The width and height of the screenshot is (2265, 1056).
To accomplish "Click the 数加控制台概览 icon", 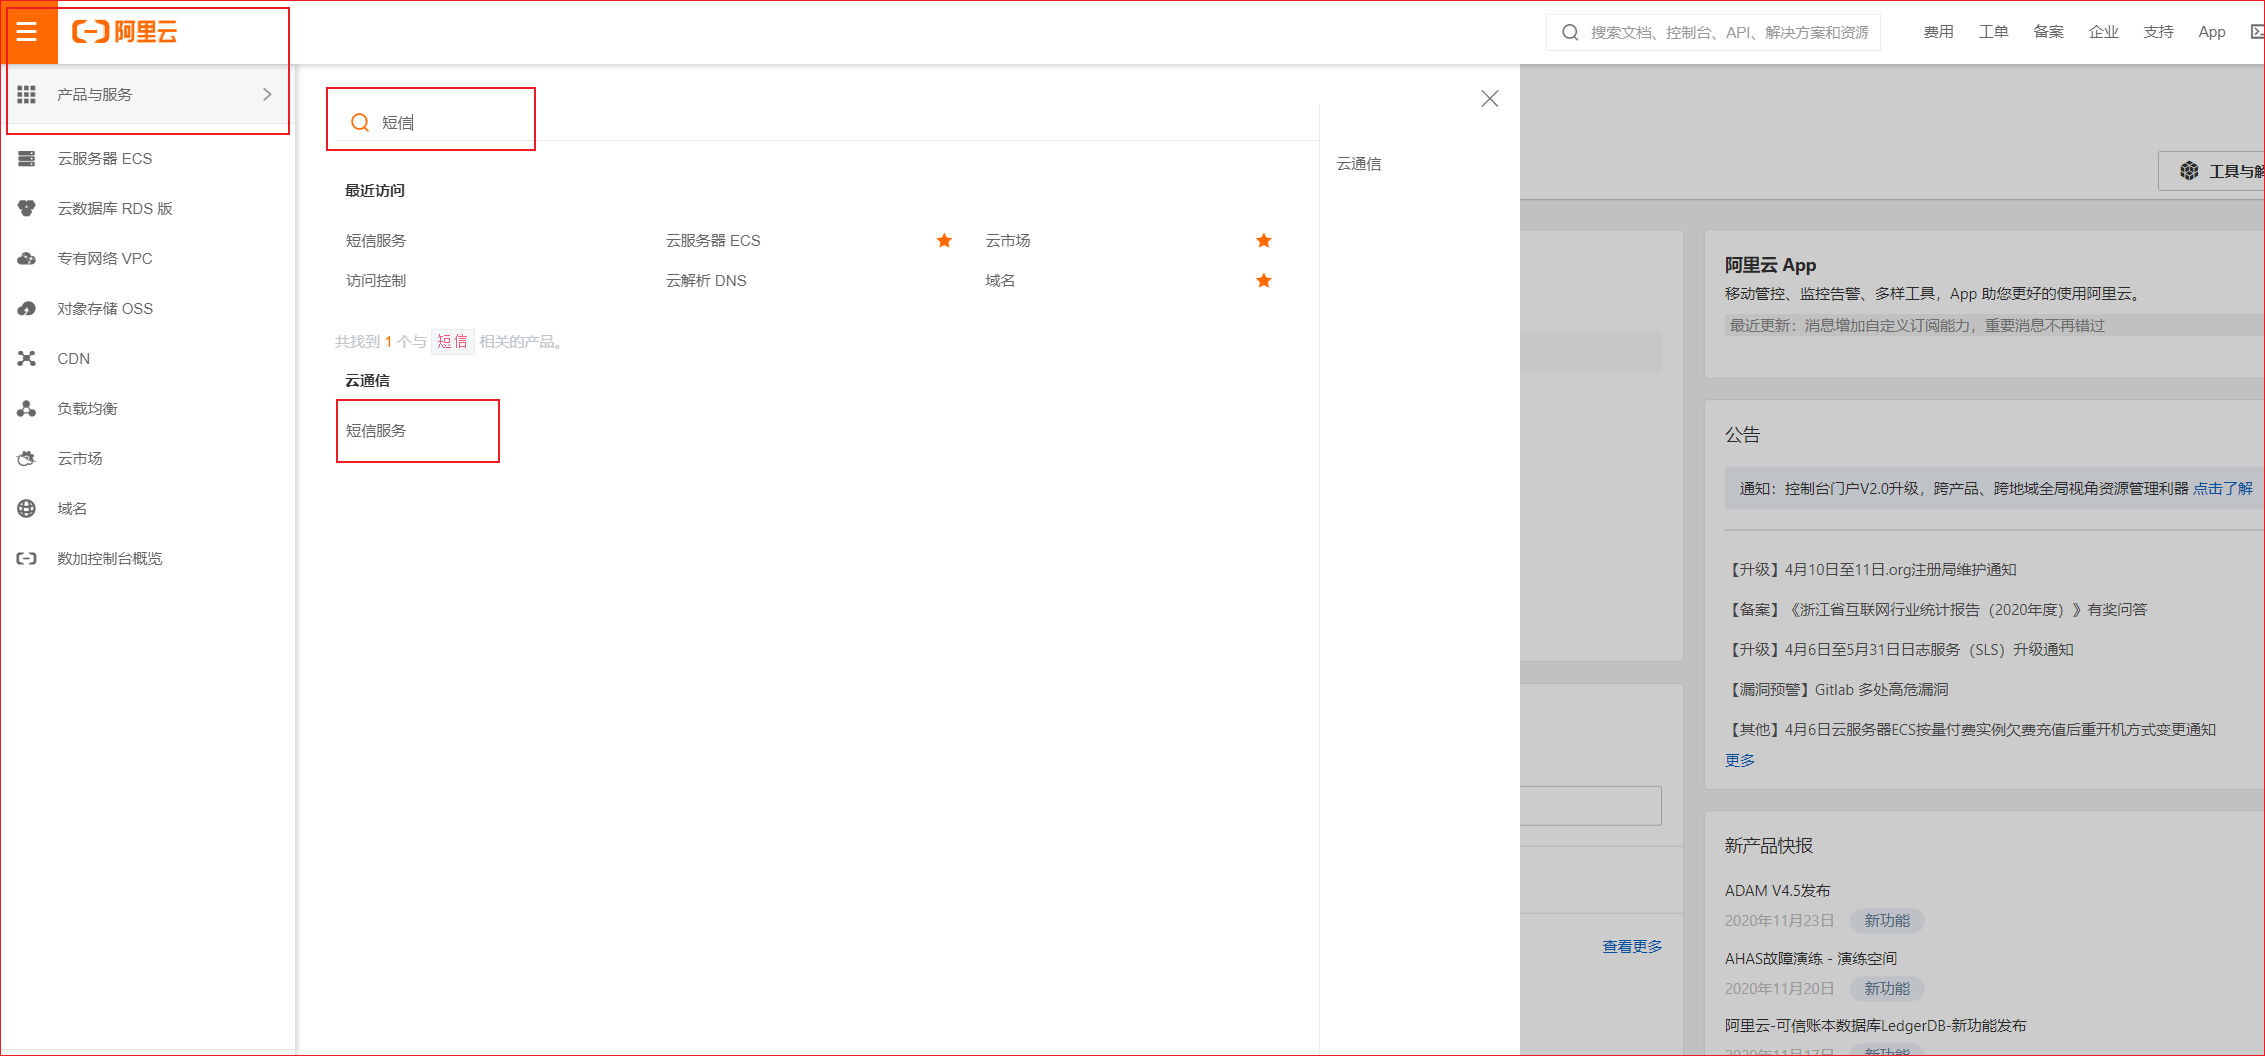I will [27, 559].
